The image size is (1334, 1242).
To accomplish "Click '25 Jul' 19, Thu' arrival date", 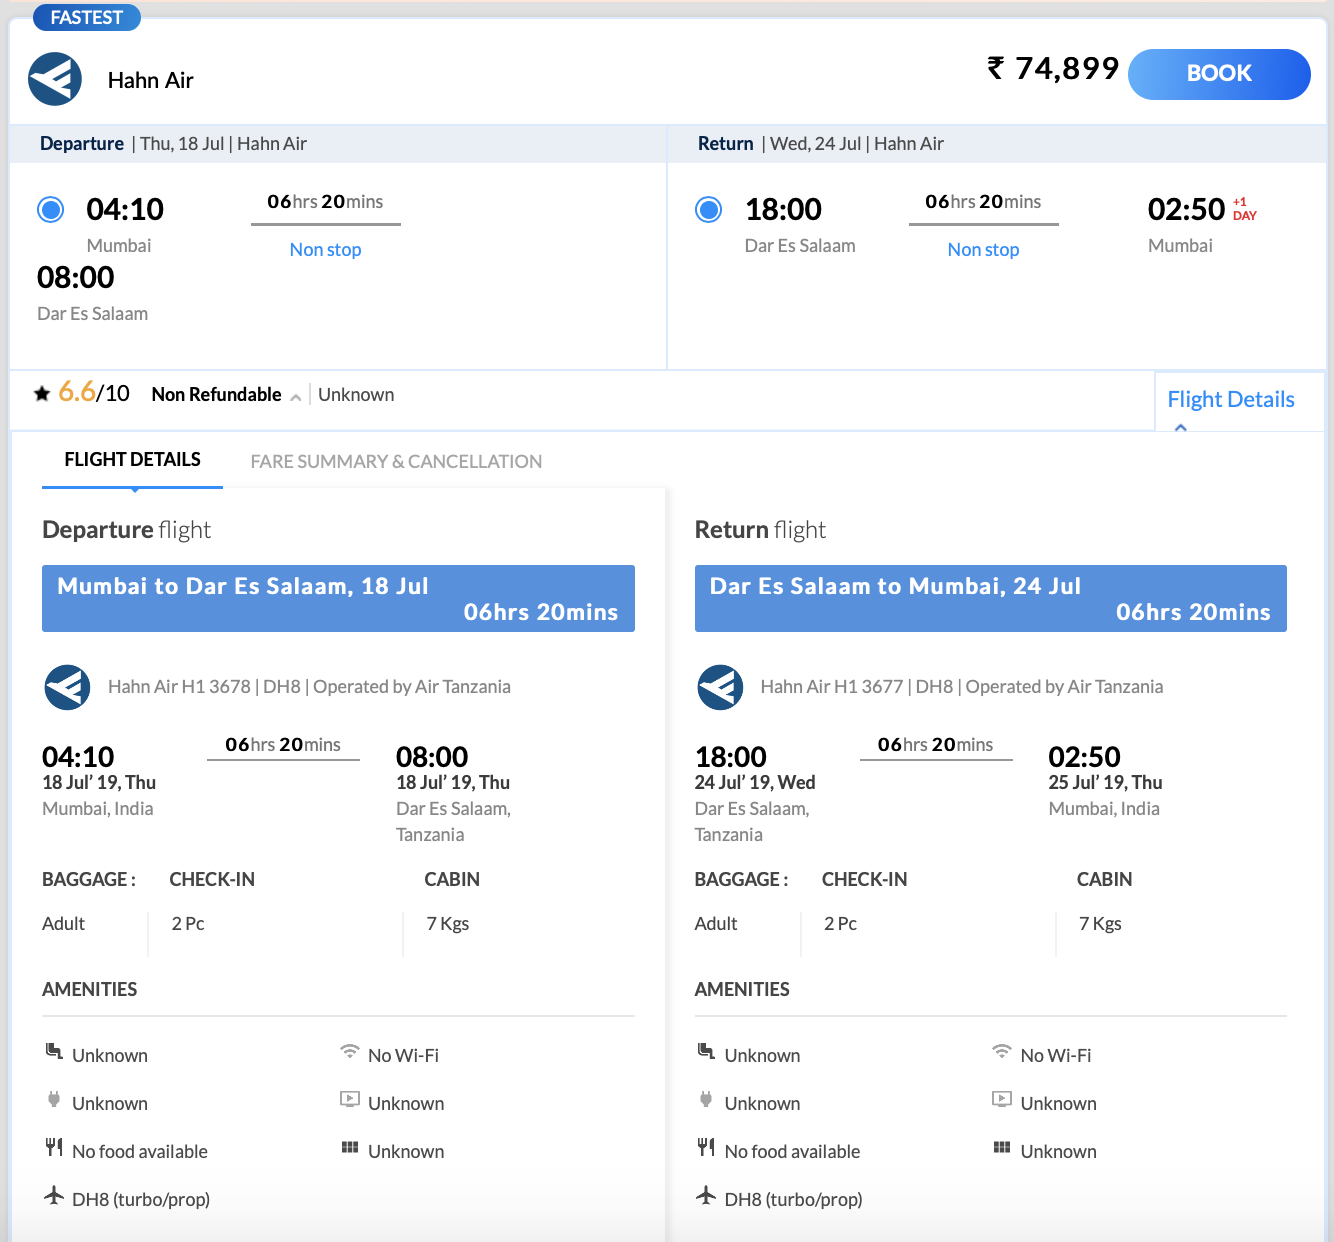I will pyautogui.click(x=1105, y=782).
